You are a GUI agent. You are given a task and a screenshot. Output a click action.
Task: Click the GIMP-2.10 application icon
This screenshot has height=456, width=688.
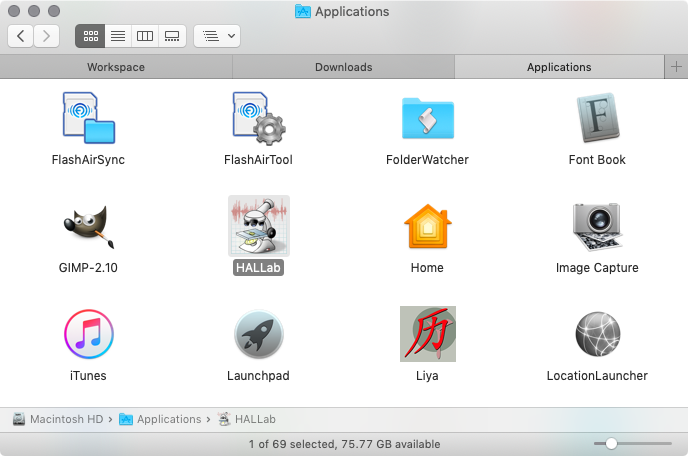coord(88,226)
